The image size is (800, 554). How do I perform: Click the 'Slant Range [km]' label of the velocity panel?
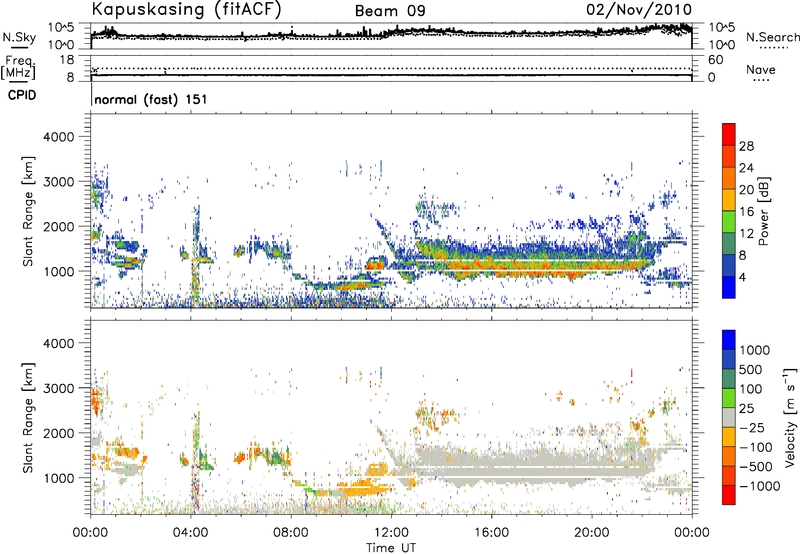pyautogui.click(x=28, y=417)
